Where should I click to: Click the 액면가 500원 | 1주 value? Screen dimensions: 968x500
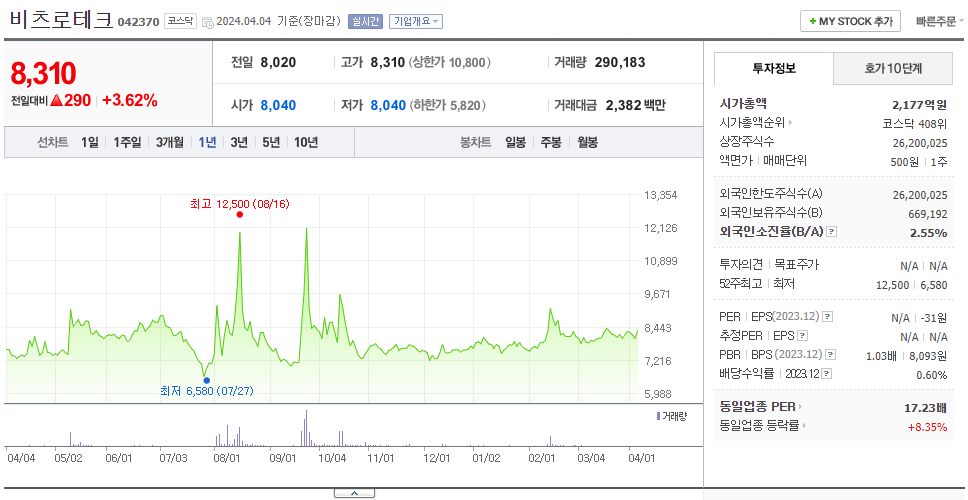tap(920, 162)
